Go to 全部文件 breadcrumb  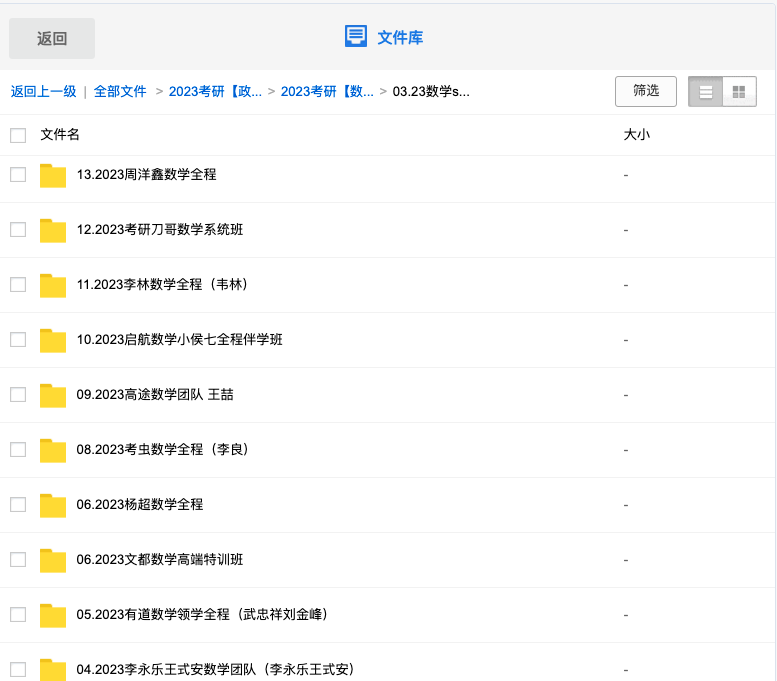[120, 92]
